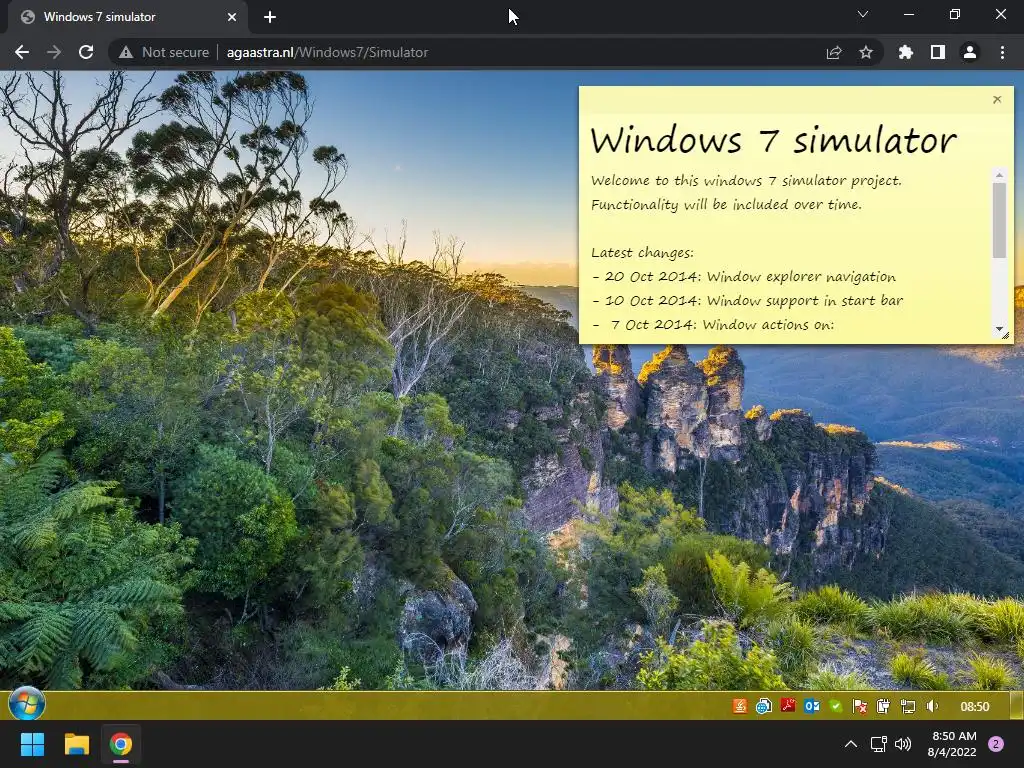Screen dimensions: 1024x768
Task: Click the green checkmark shield tray icon
Action: click(x=836, y=706)
